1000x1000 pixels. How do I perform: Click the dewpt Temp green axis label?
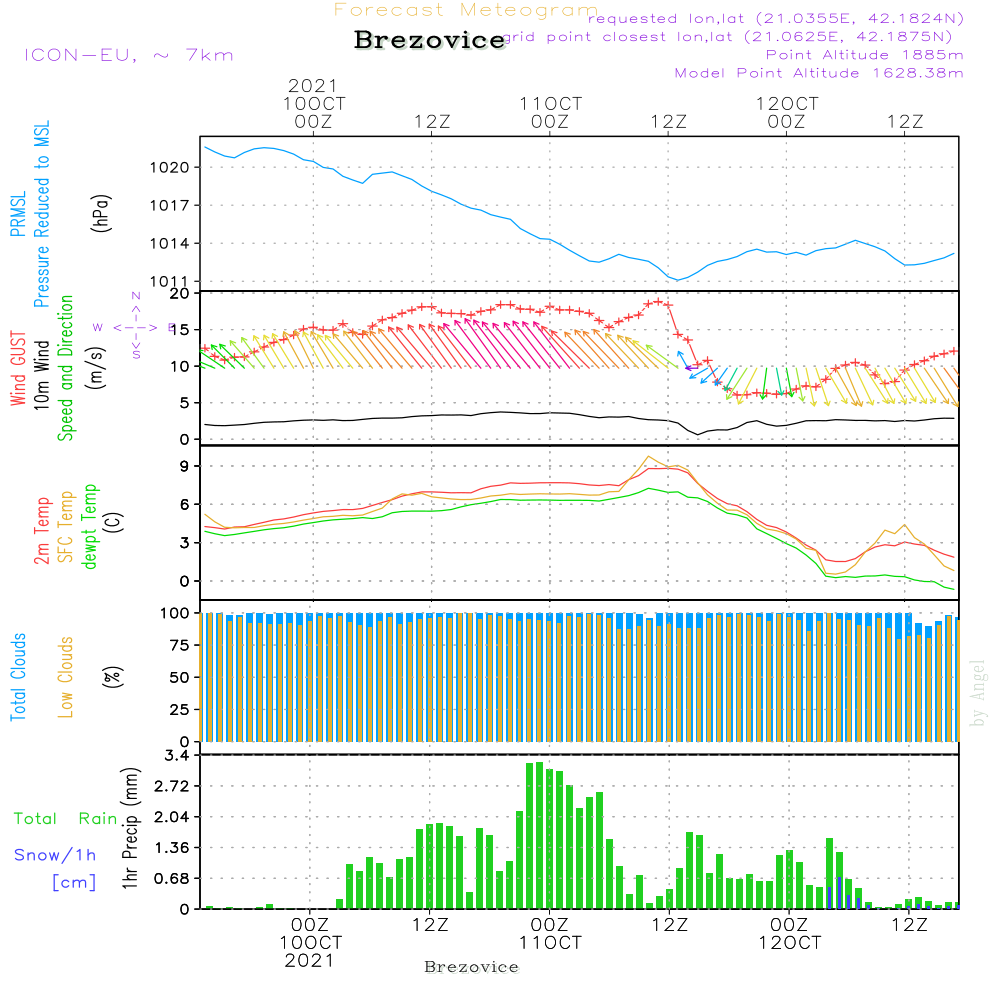[x=91, y=527]
